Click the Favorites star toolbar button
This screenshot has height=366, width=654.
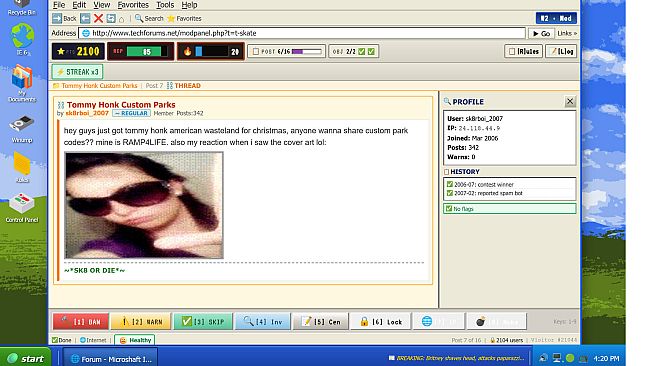pos(184,18)
